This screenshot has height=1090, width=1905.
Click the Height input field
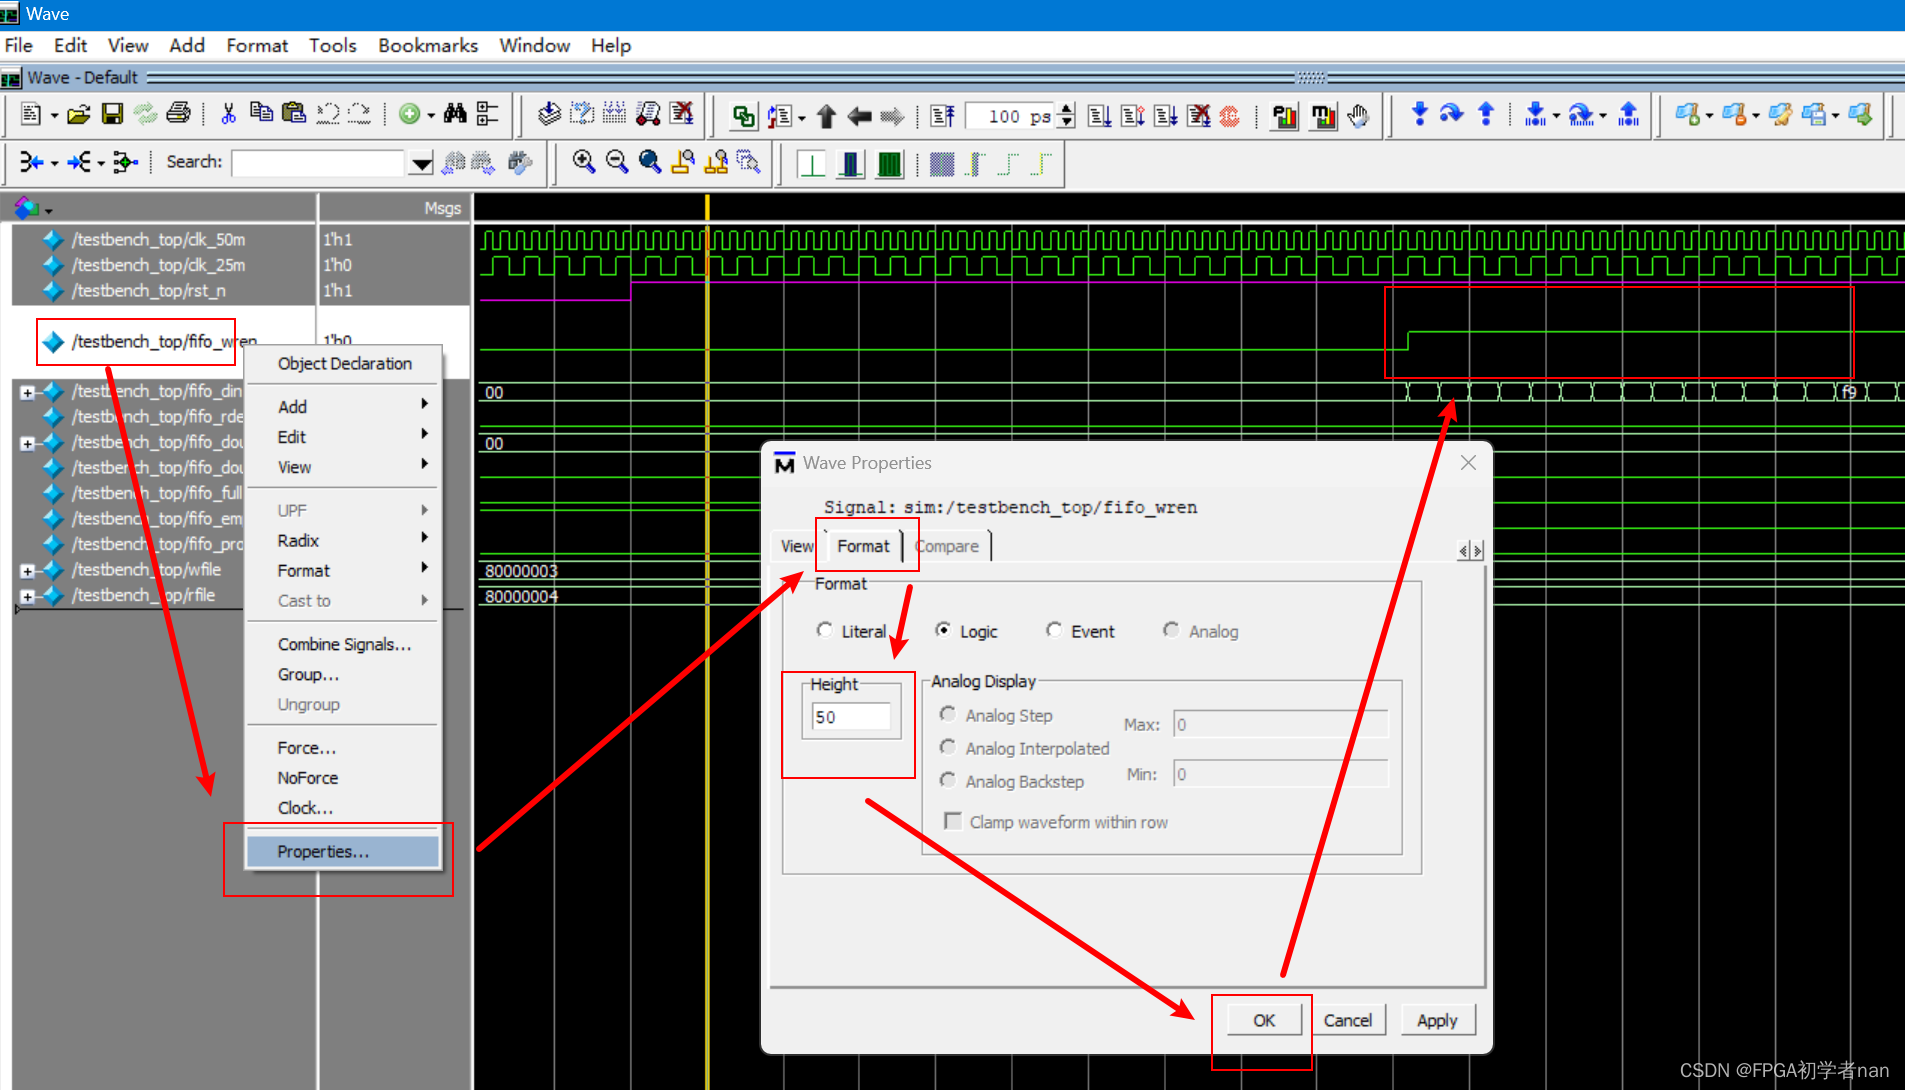(850, 716)
